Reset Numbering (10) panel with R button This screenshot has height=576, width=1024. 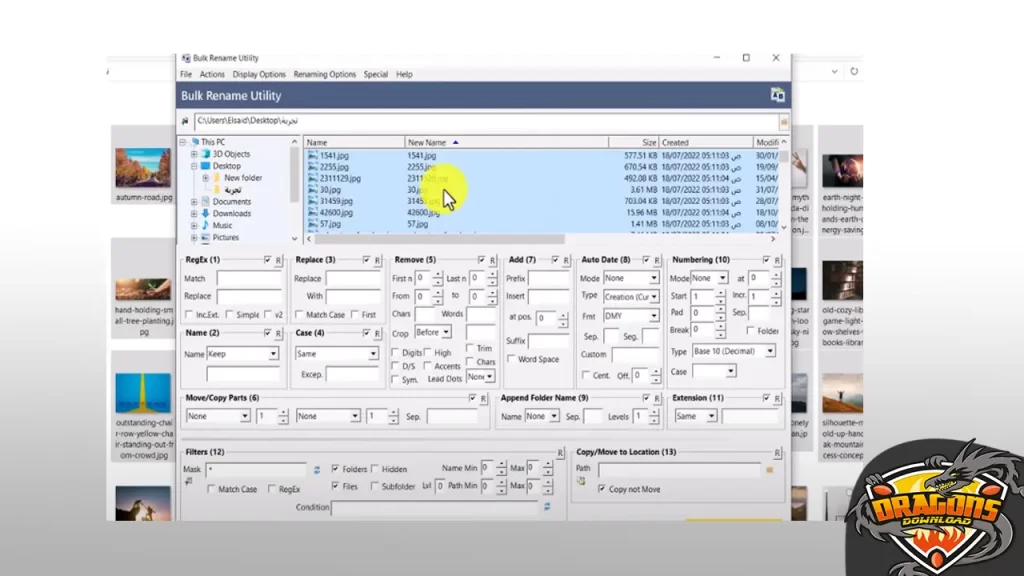(x=777, y=260)
